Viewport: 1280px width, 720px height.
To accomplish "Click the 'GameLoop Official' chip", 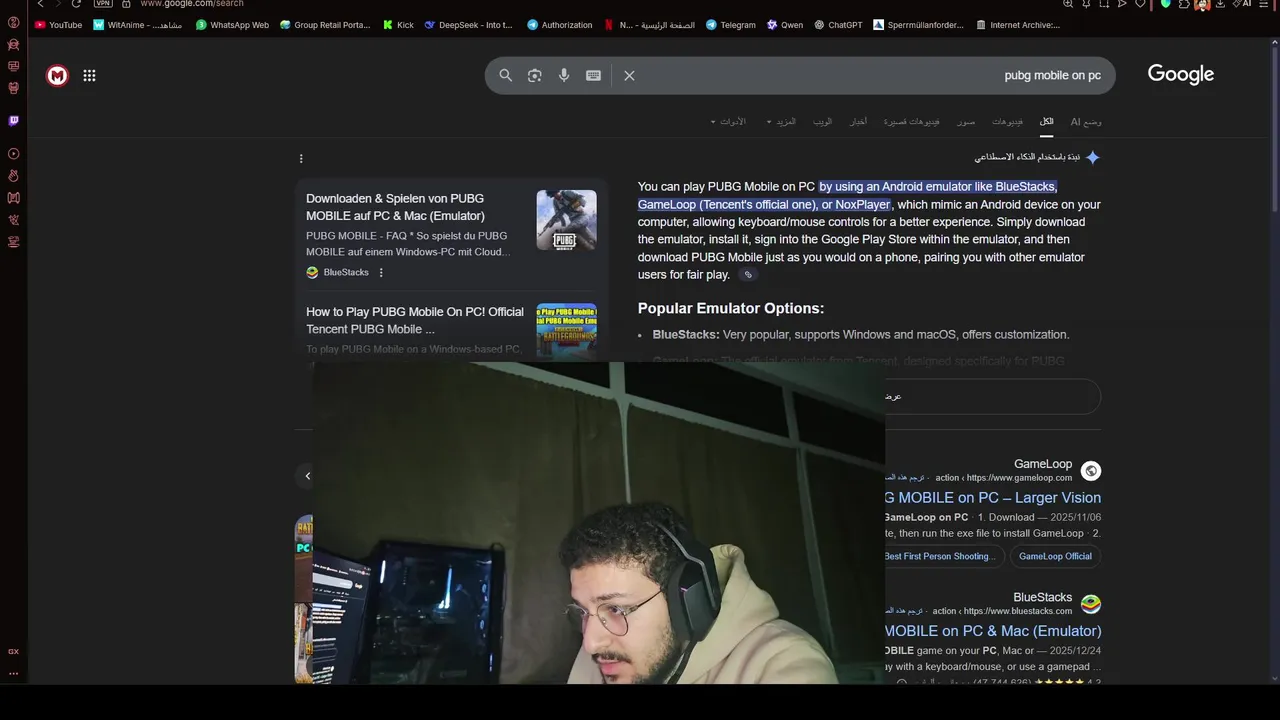I will 1055,556.
